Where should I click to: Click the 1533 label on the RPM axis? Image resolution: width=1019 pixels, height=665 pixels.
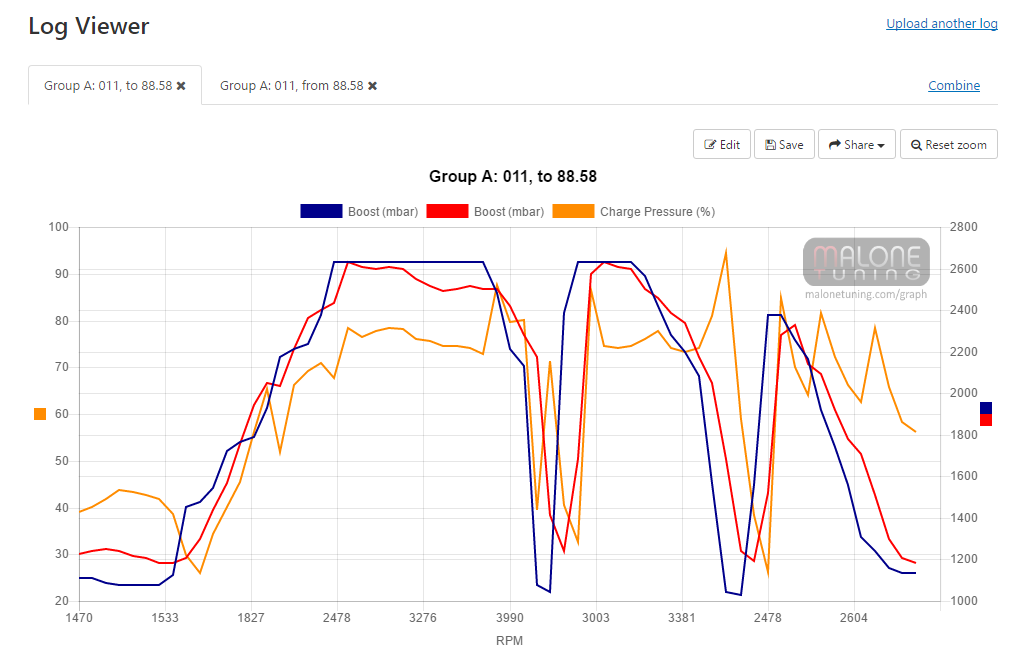pyautogui.click(x=165, y=618)
